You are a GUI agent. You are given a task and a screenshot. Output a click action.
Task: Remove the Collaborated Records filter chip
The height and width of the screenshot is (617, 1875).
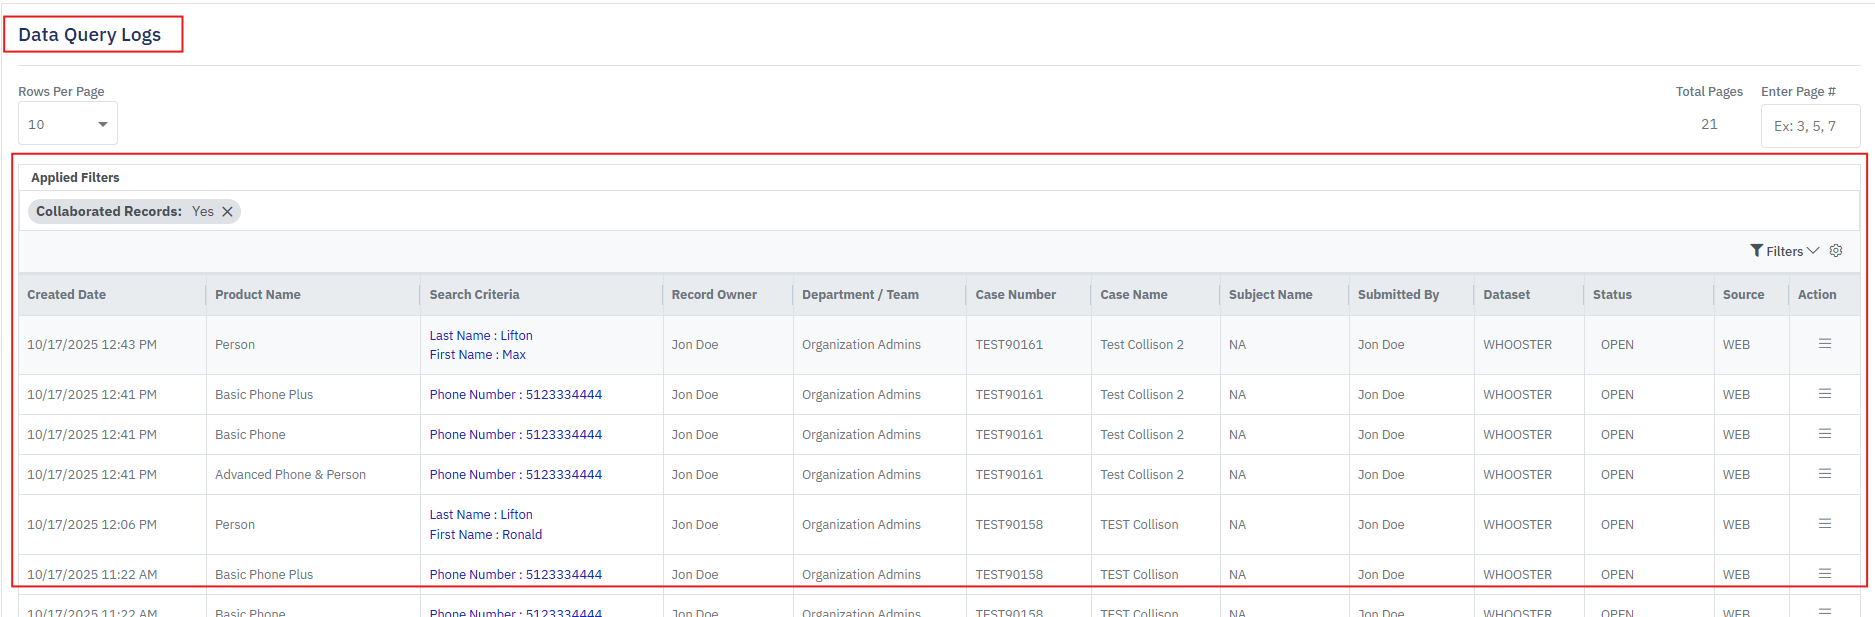[x=228, y=212]
